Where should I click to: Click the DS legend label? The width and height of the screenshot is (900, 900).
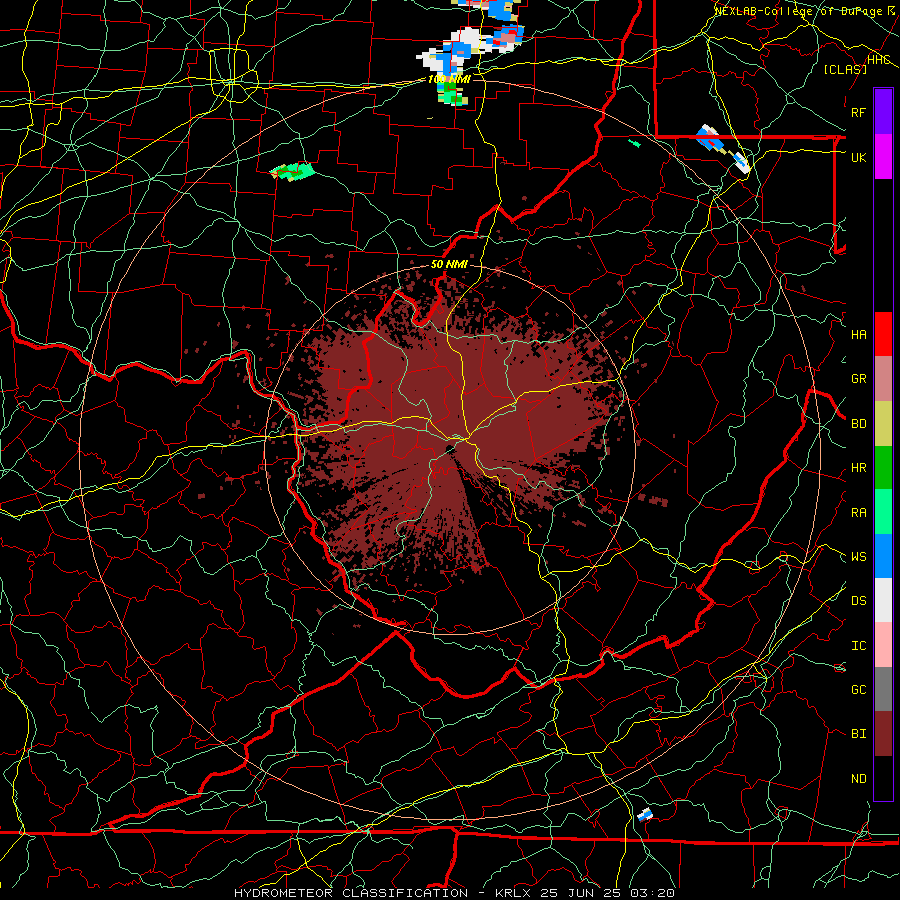tap(858, 601)
